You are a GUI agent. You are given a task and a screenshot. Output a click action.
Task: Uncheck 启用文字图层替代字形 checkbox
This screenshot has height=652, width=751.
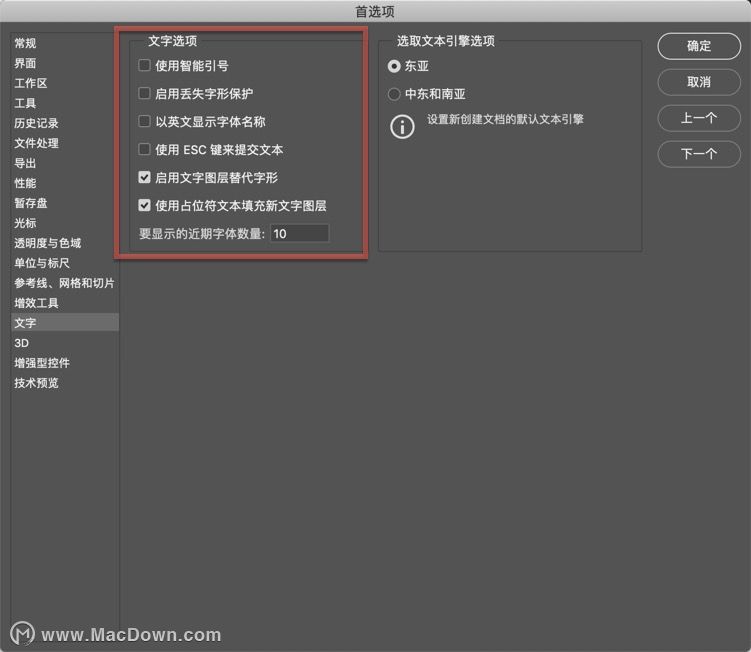point(144,177)
